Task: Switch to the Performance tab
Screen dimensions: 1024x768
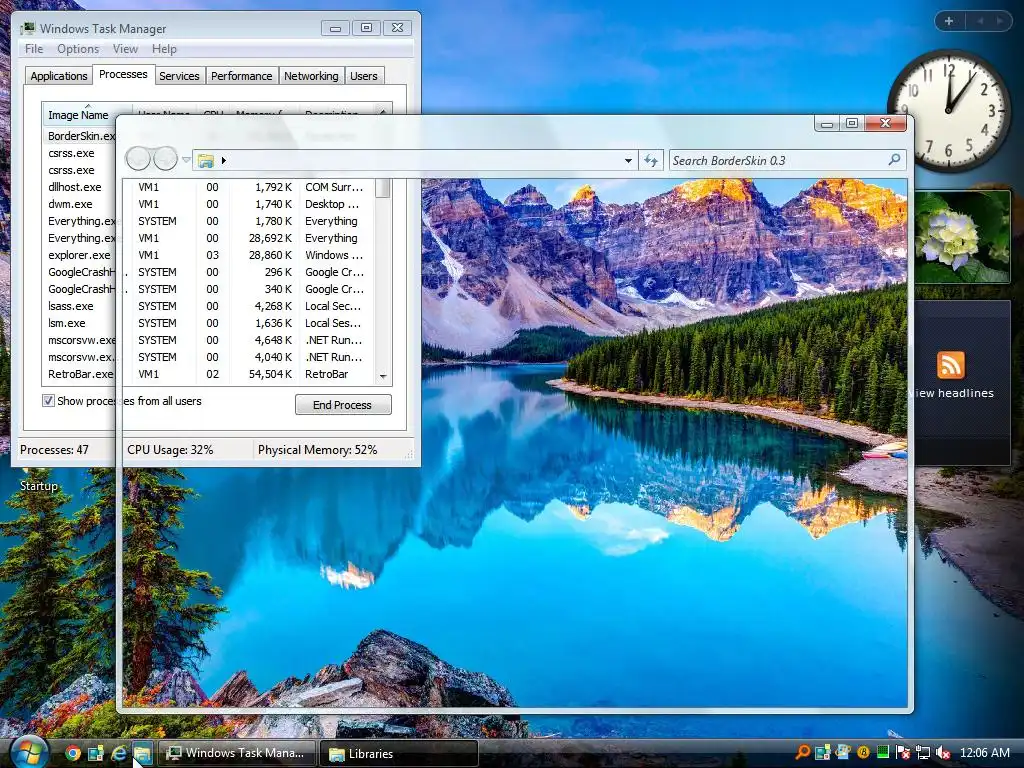Action: (242, 76)
